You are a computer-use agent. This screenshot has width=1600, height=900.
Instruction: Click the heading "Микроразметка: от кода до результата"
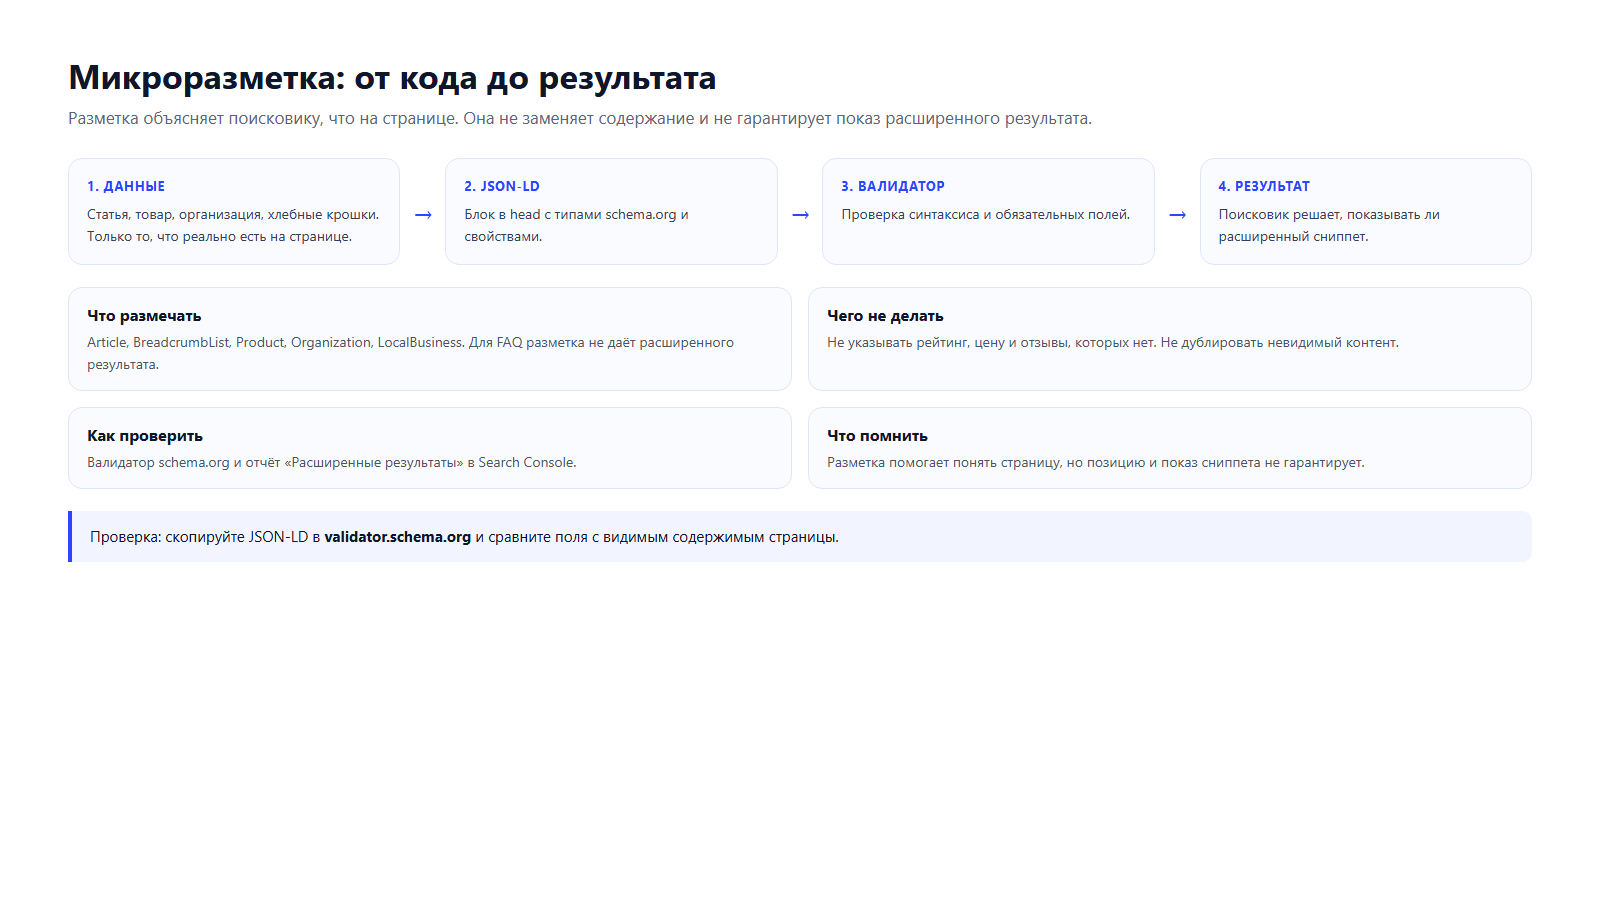click(x=392, y=78)
